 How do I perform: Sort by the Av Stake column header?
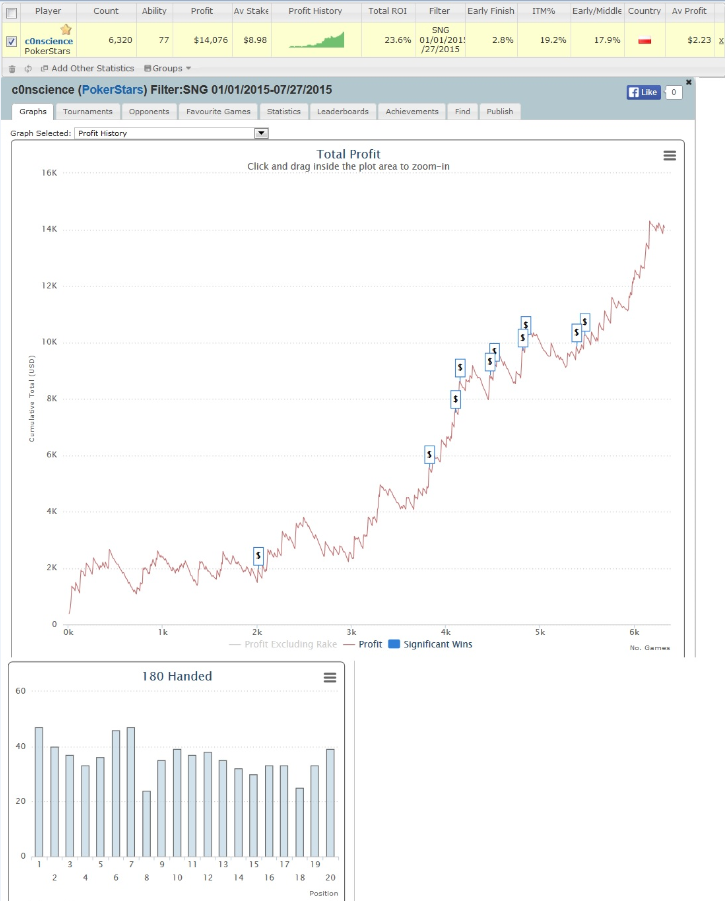click(251, 11)
